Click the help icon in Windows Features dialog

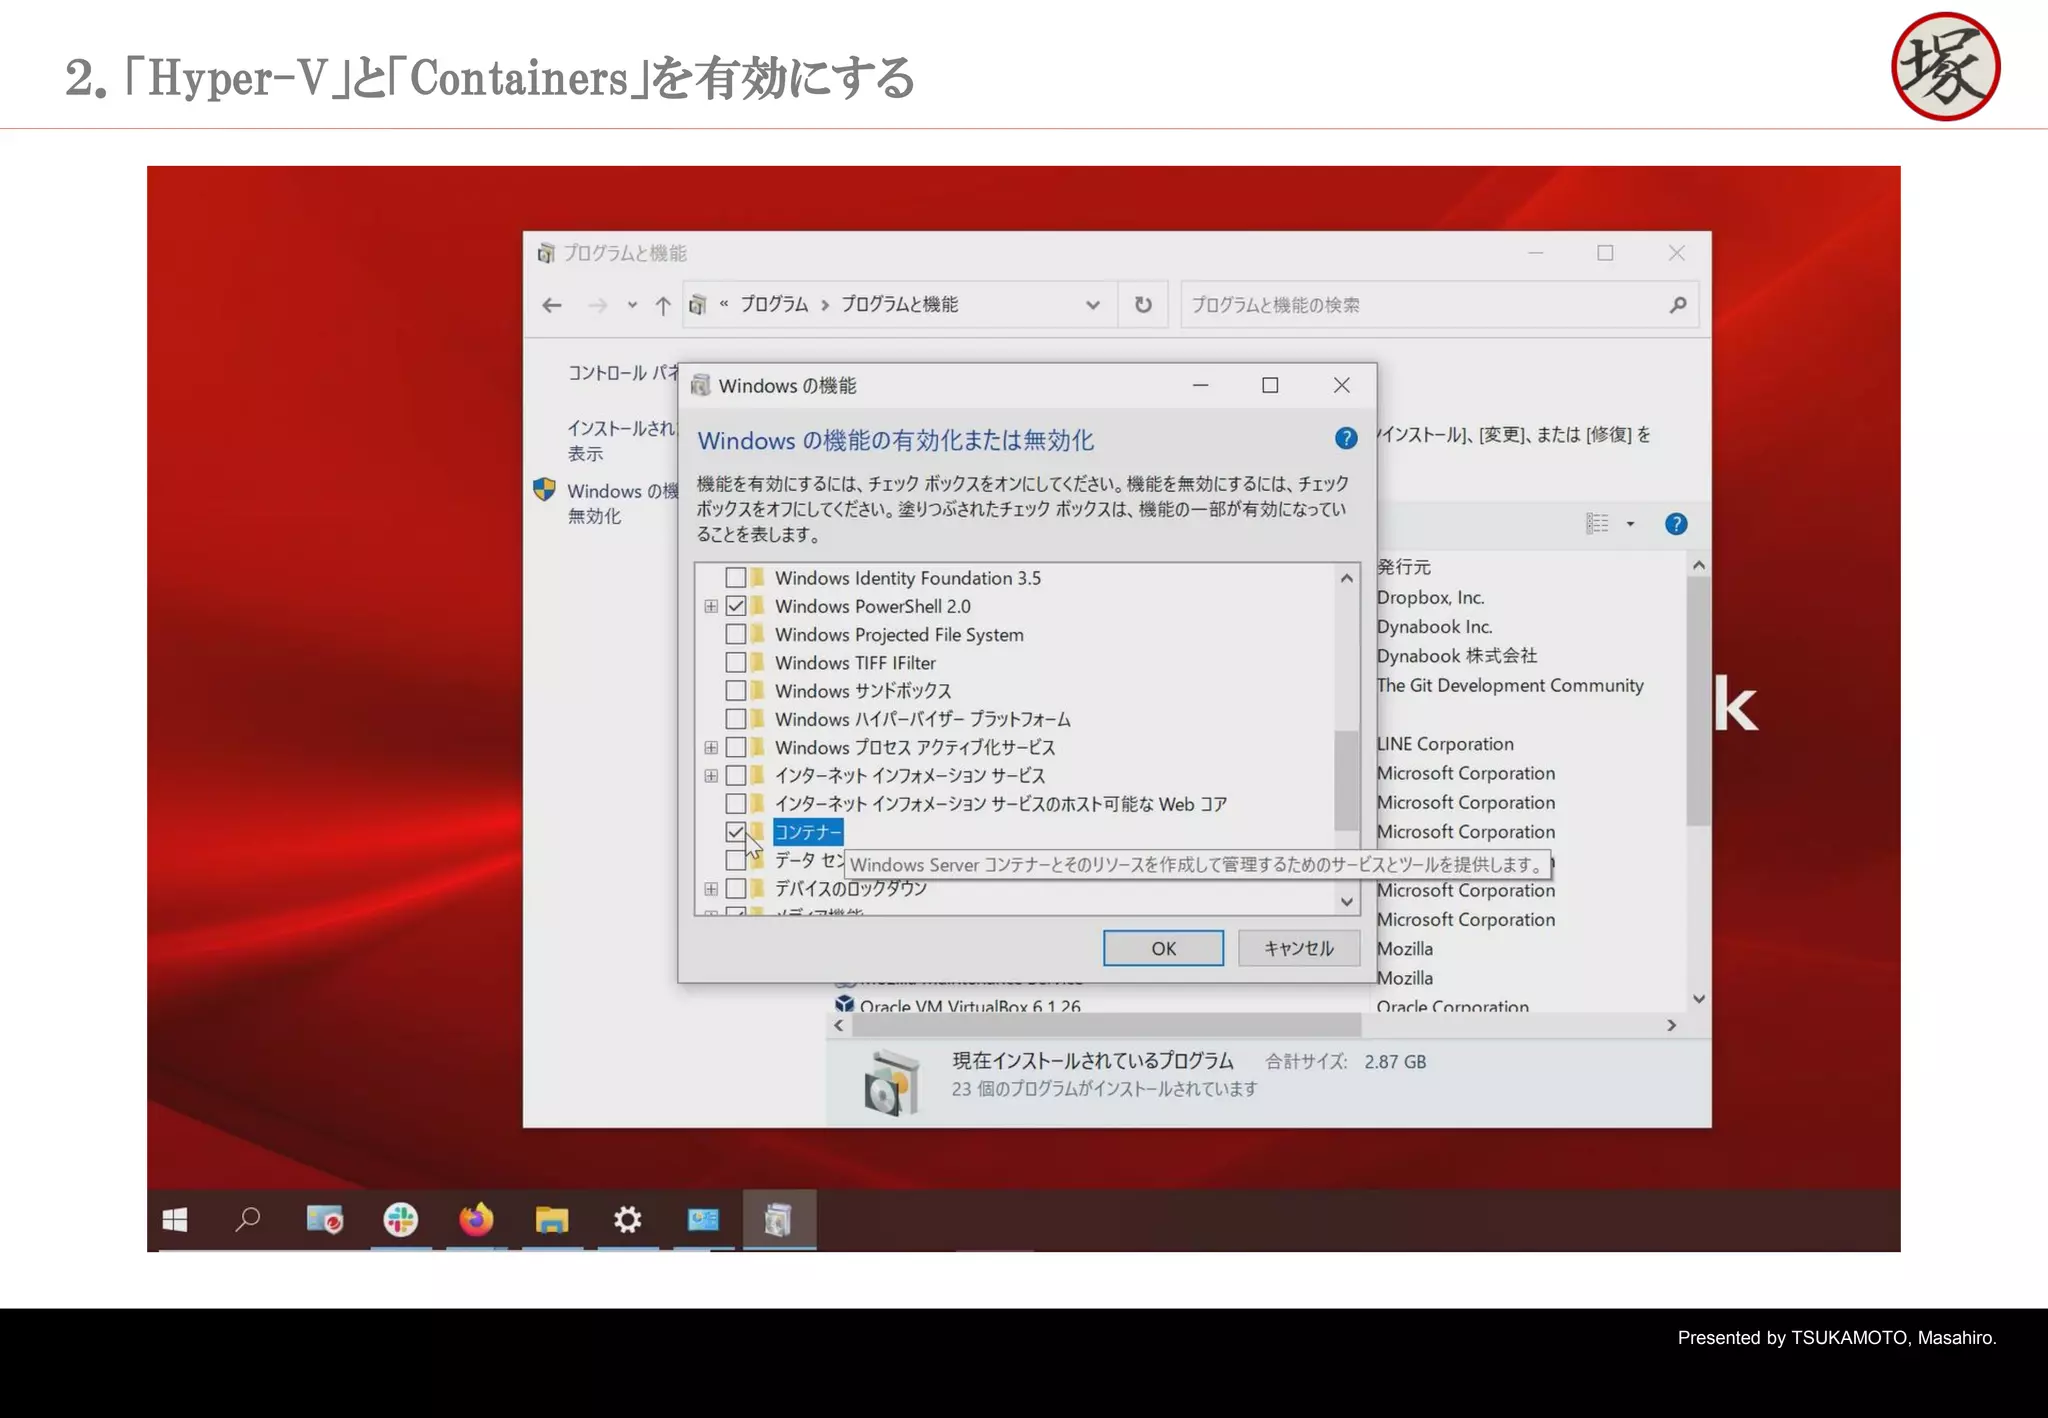tap(1346, 438)
